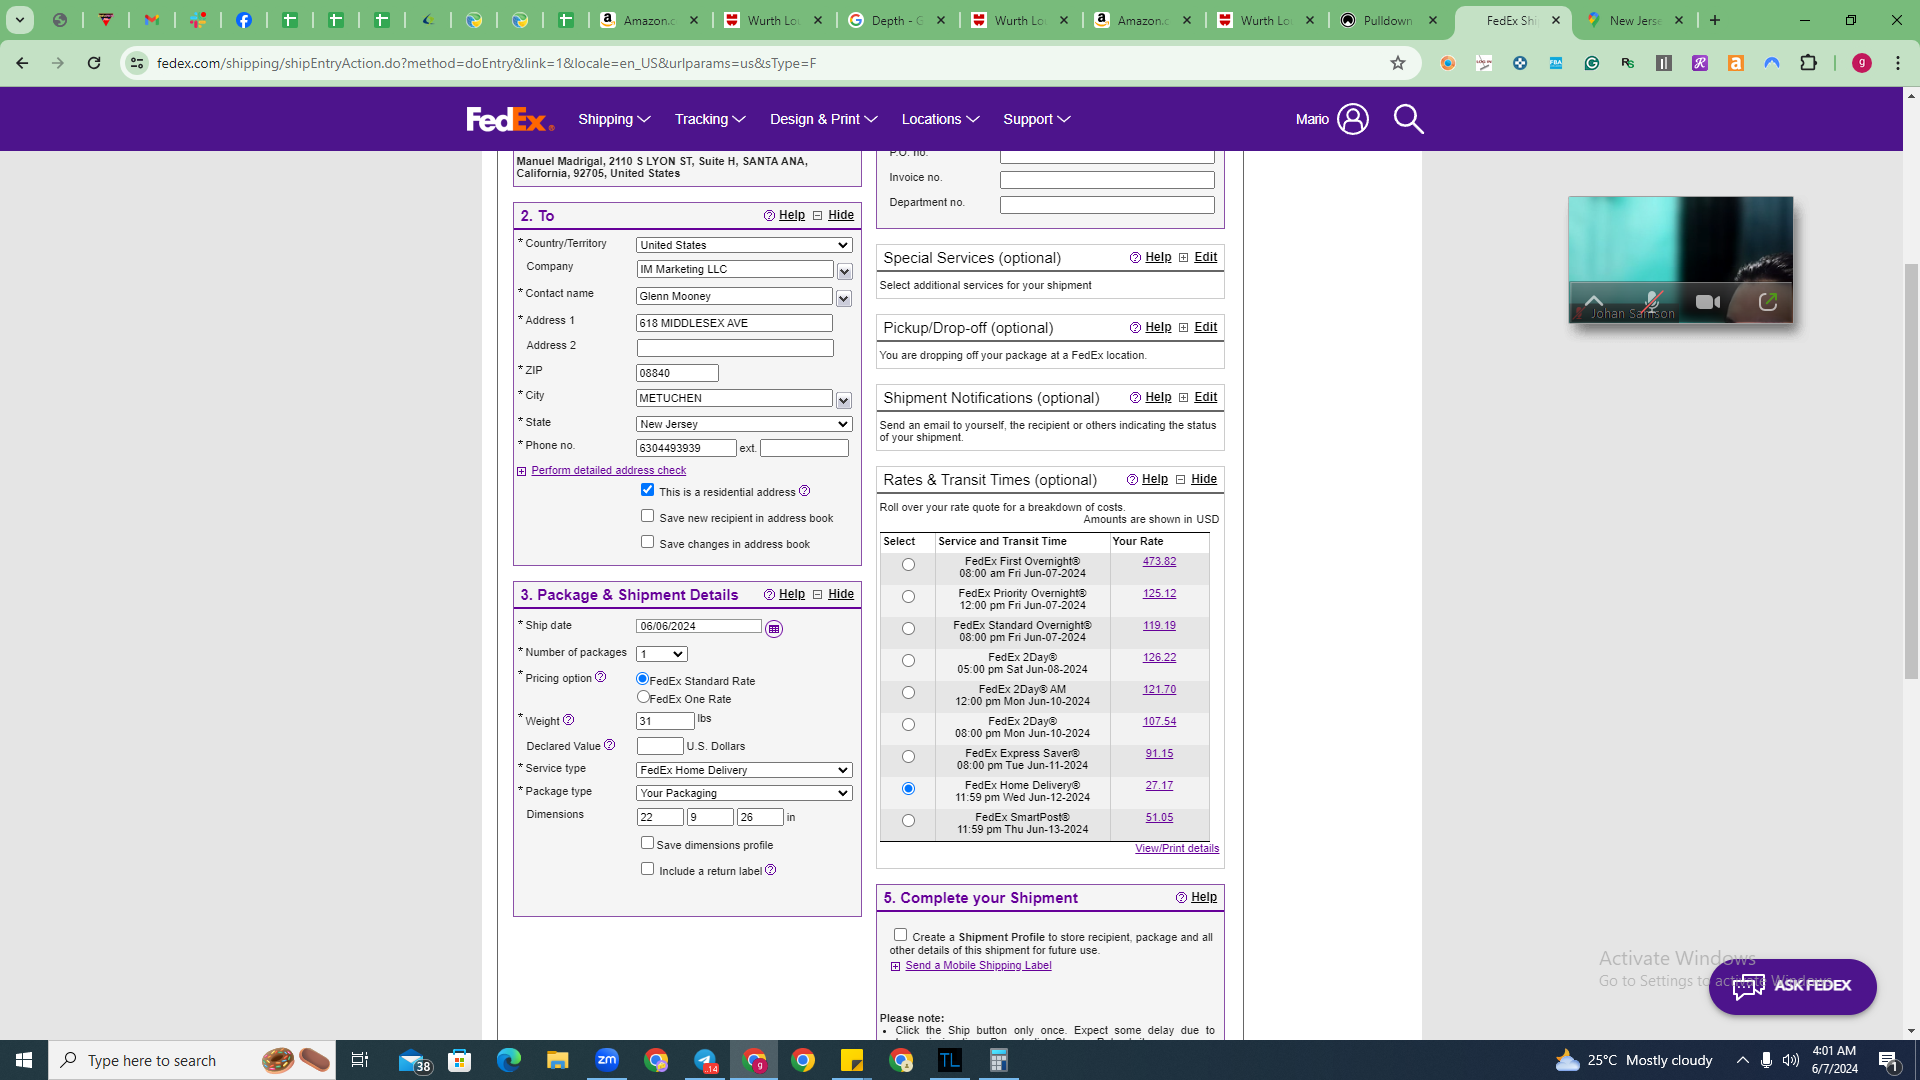Enable 'Save dimensions profile' checkbox
1920x1080 pixels.
pyautogui.click(x=648, y=843)
